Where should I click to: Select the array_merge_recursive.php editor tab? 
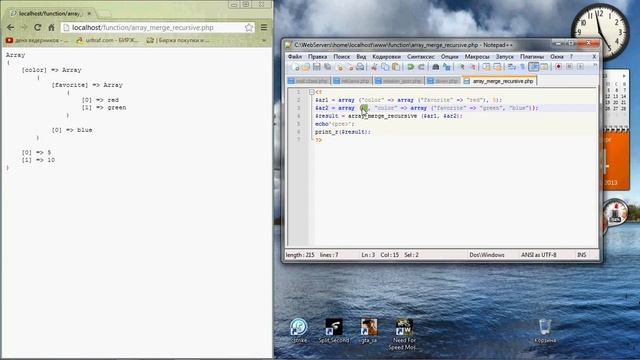500,81
